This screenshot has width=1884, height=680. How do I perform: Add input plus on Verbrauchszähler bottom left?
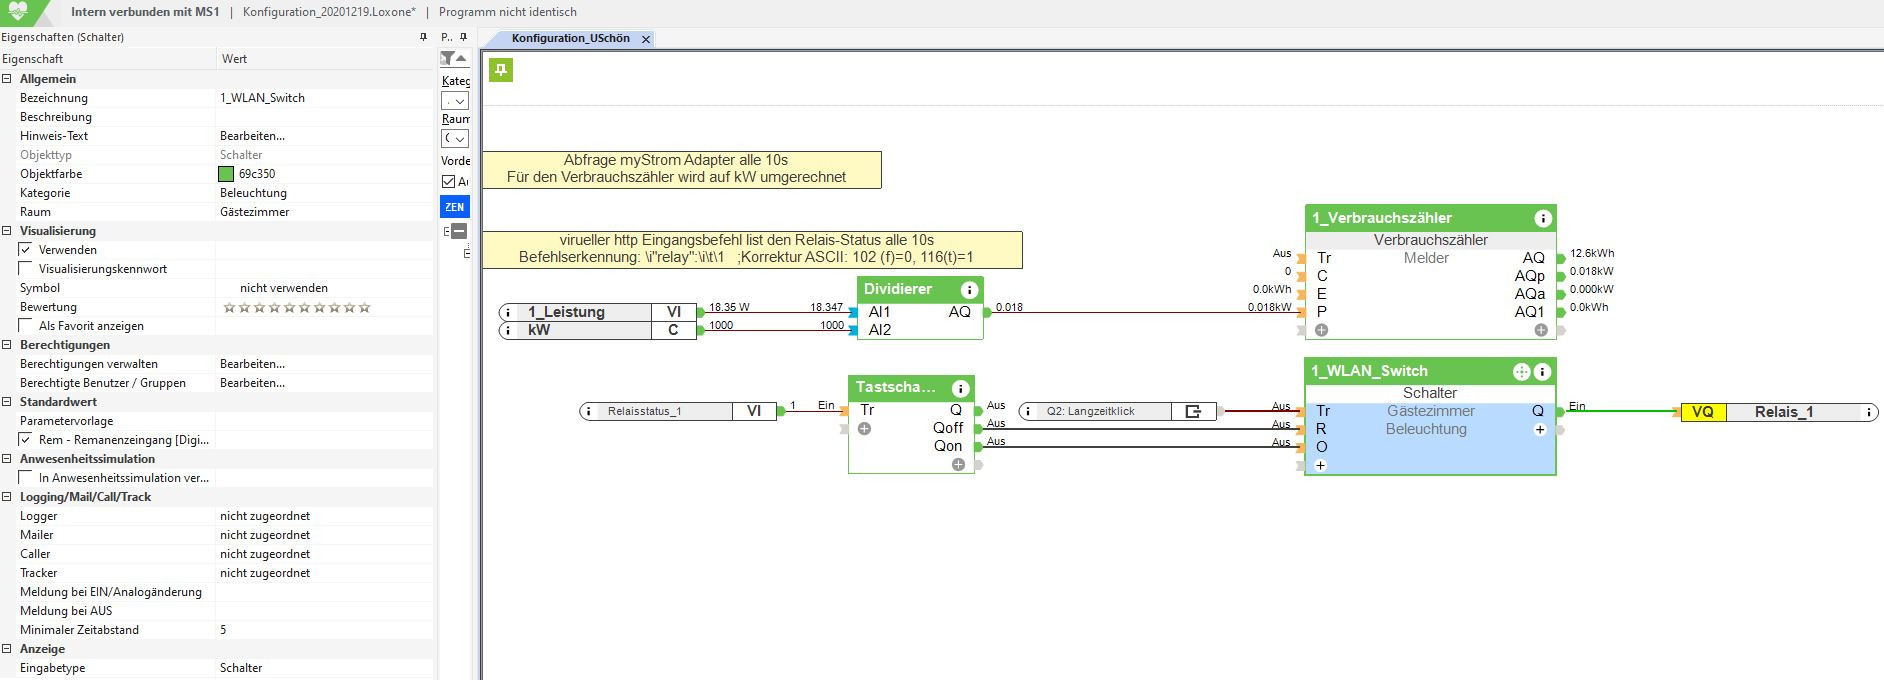1322,330
